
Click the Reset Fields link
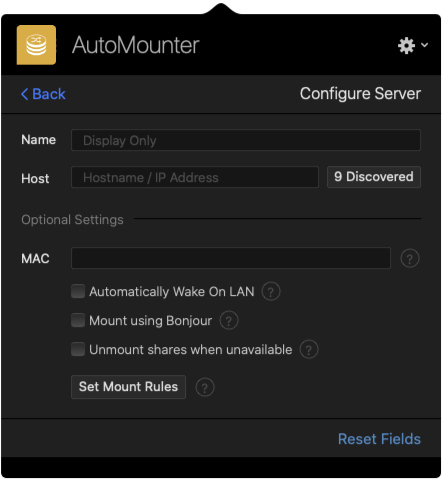tap(379, 439)
